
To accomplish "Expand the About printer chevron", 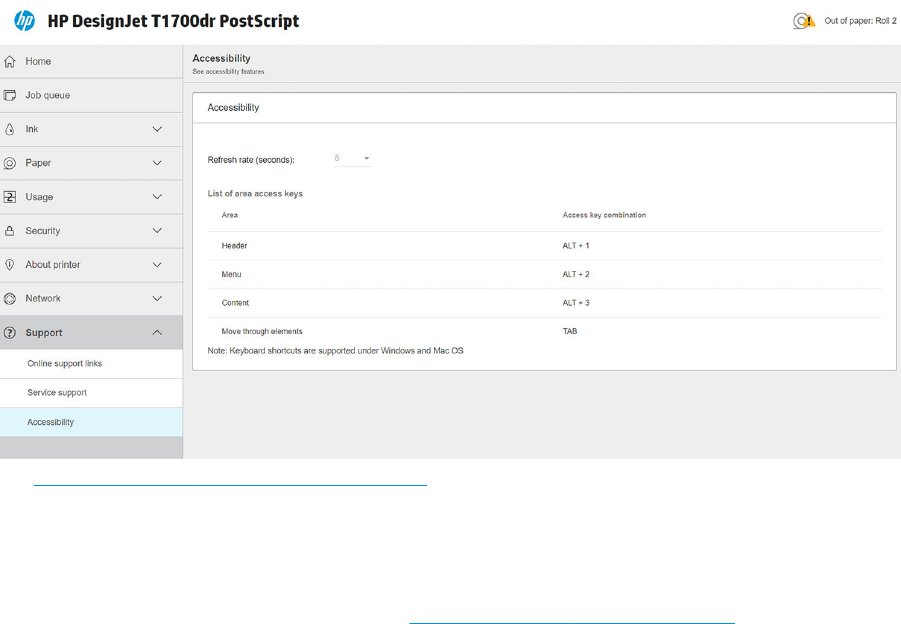I will click(157, 265).
